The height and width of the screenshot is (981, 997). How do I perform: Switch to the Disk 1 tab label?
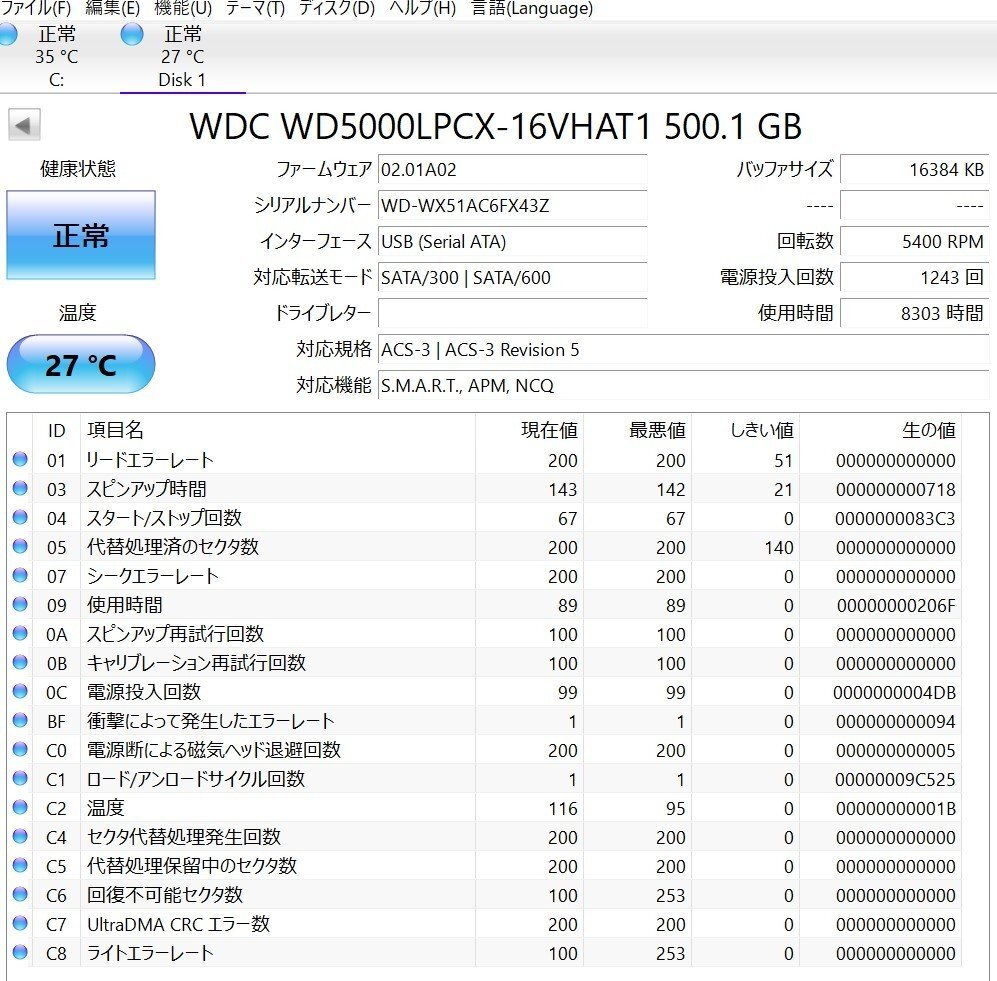click(x=182, y=80)
